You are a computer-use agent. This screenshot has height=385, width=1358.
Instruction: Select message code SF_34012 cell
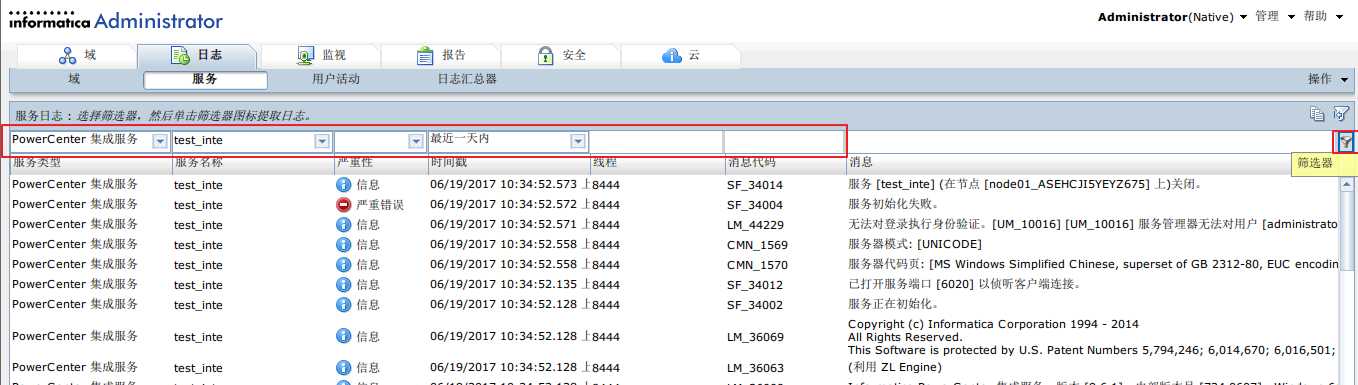pos(755,285)
